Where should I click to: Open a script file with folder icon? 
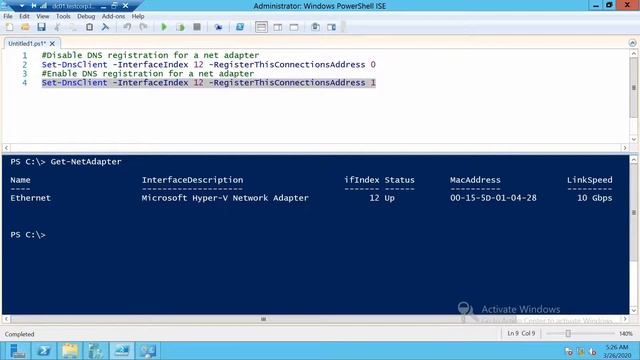click(x=25, y=27)
